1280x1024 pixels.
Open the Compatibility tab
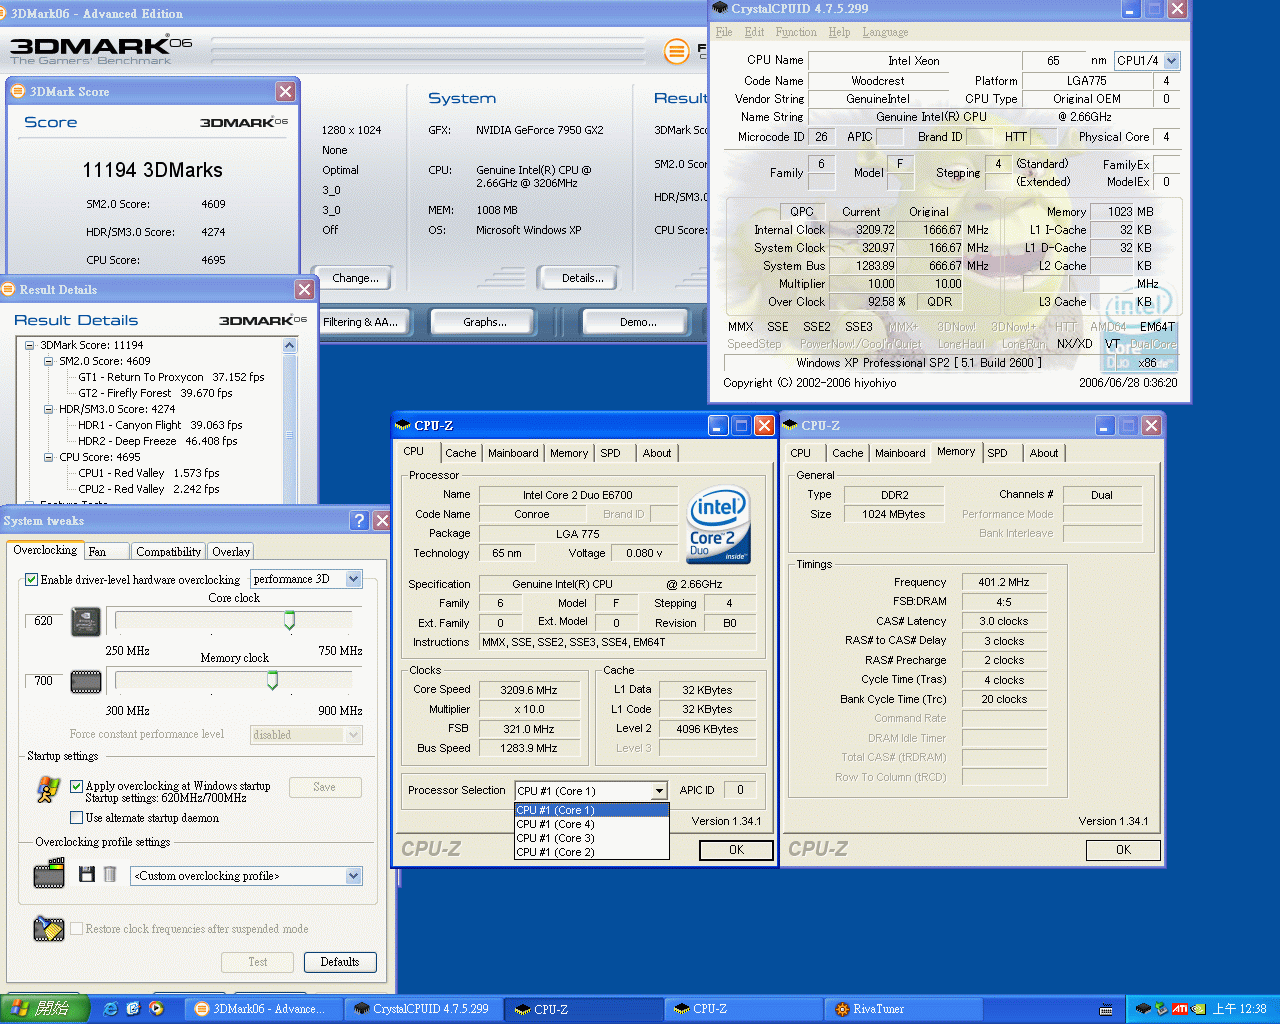click(168, 551)
